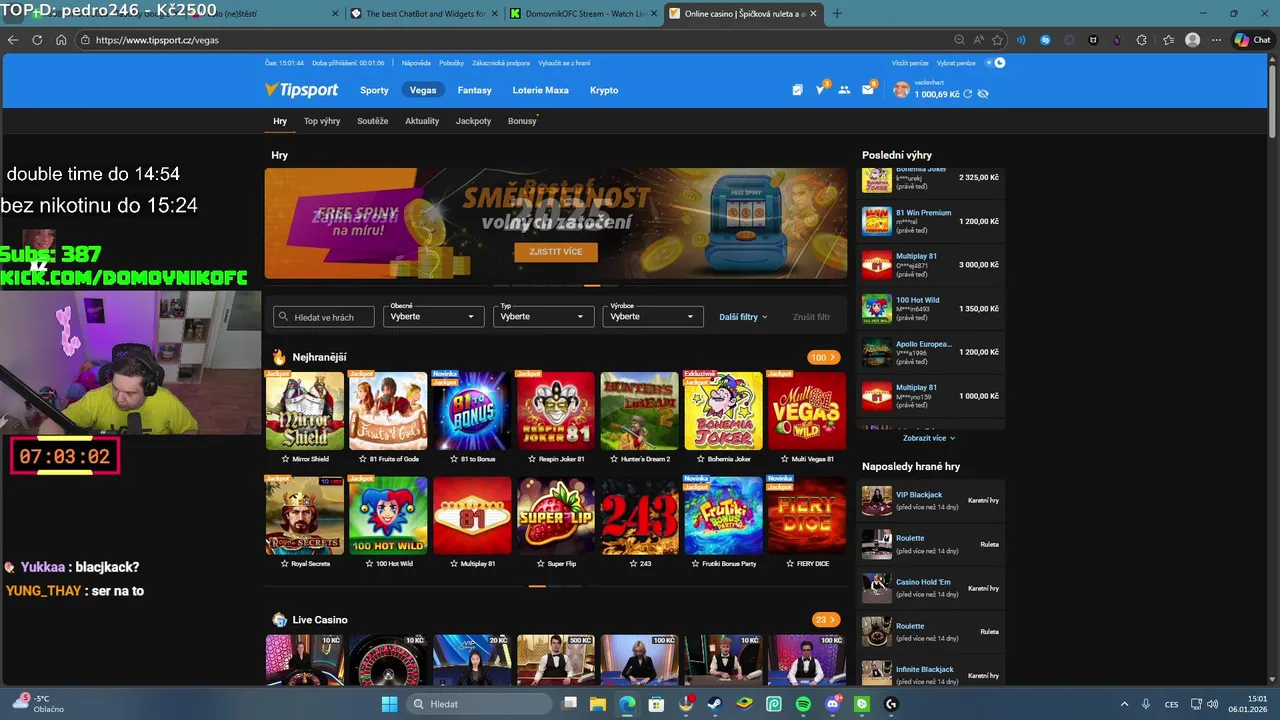Click taskbar Hledat search box

(477, 704)
